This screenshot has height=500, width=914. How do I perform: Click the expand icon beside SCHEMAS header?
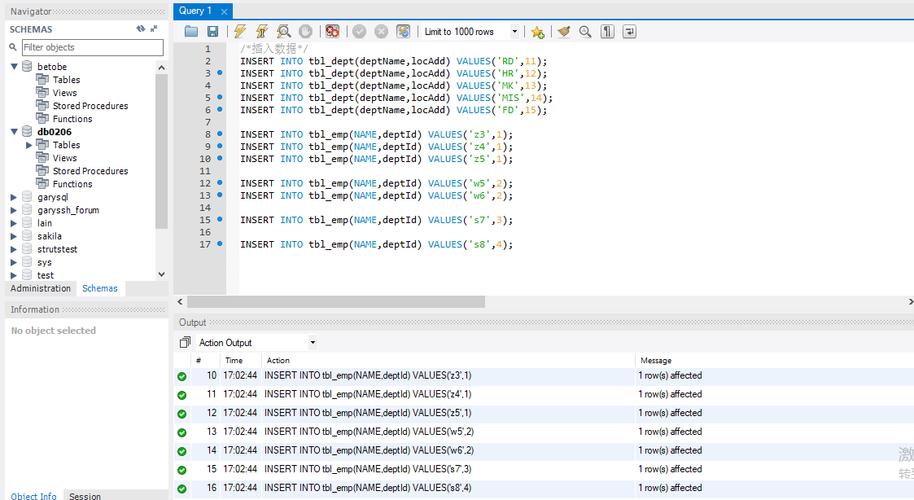[x=154, y=29]
